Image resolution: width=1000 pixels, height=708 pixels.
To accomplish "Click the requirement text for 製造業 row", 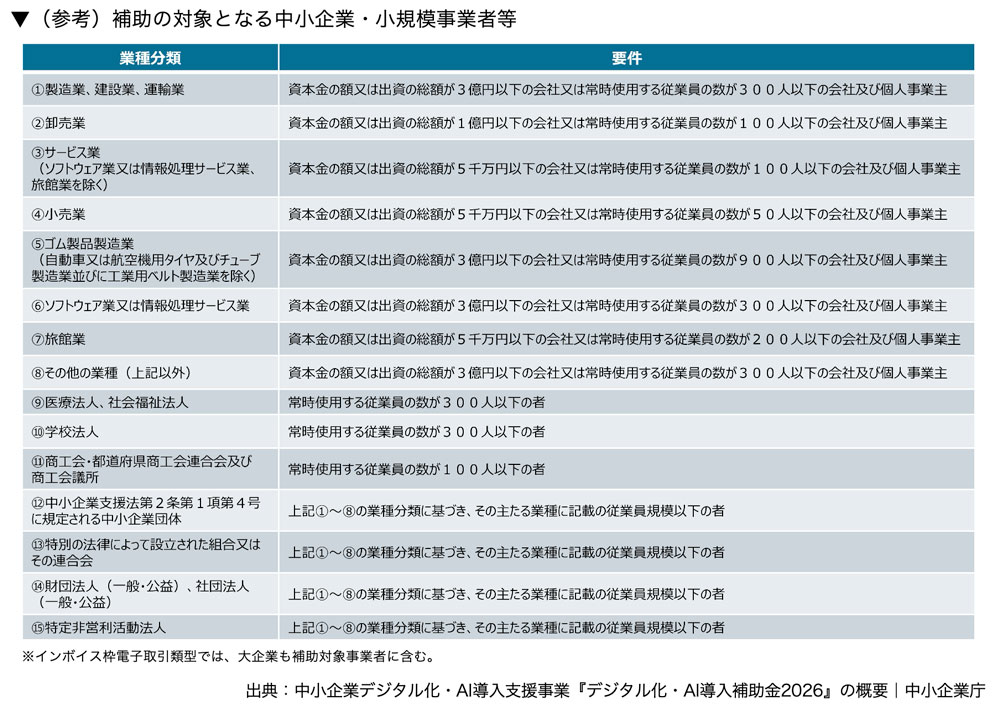I will (617, 90).
